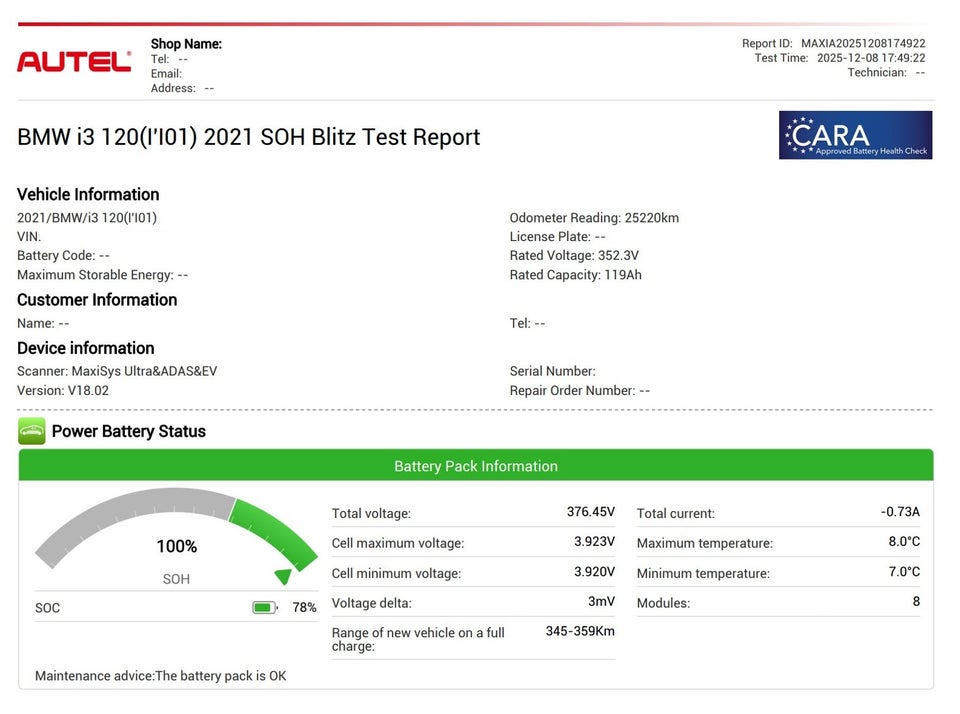This screenshot has height=714, width=960.
Task: Click the Shop Name label
Action: click(186, 44)
